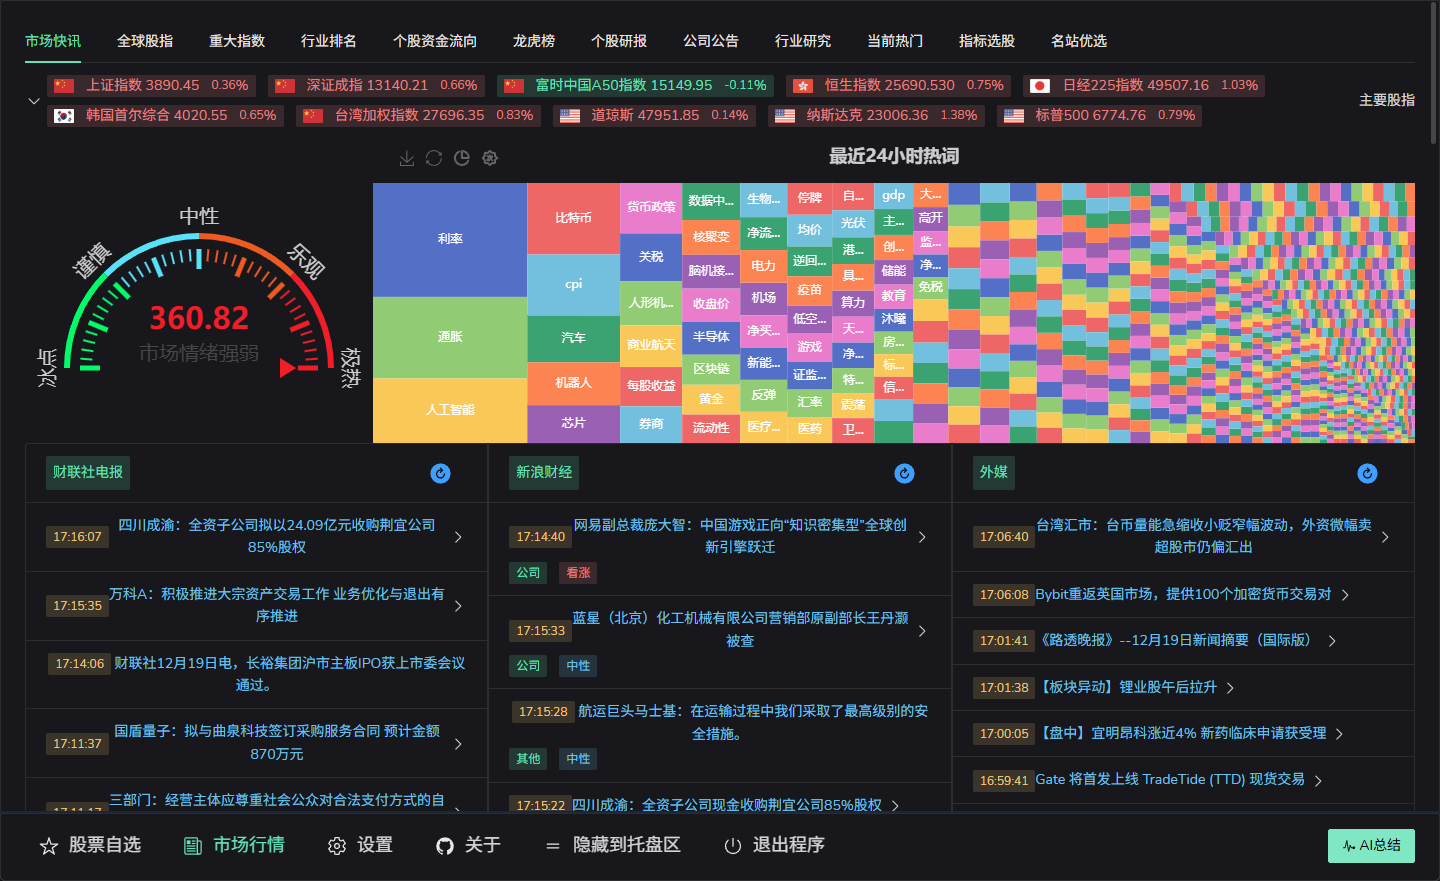Refresh the 财联社电报 news feed
The height and width of the screenshot is (881, 1440).
(440, 473)
